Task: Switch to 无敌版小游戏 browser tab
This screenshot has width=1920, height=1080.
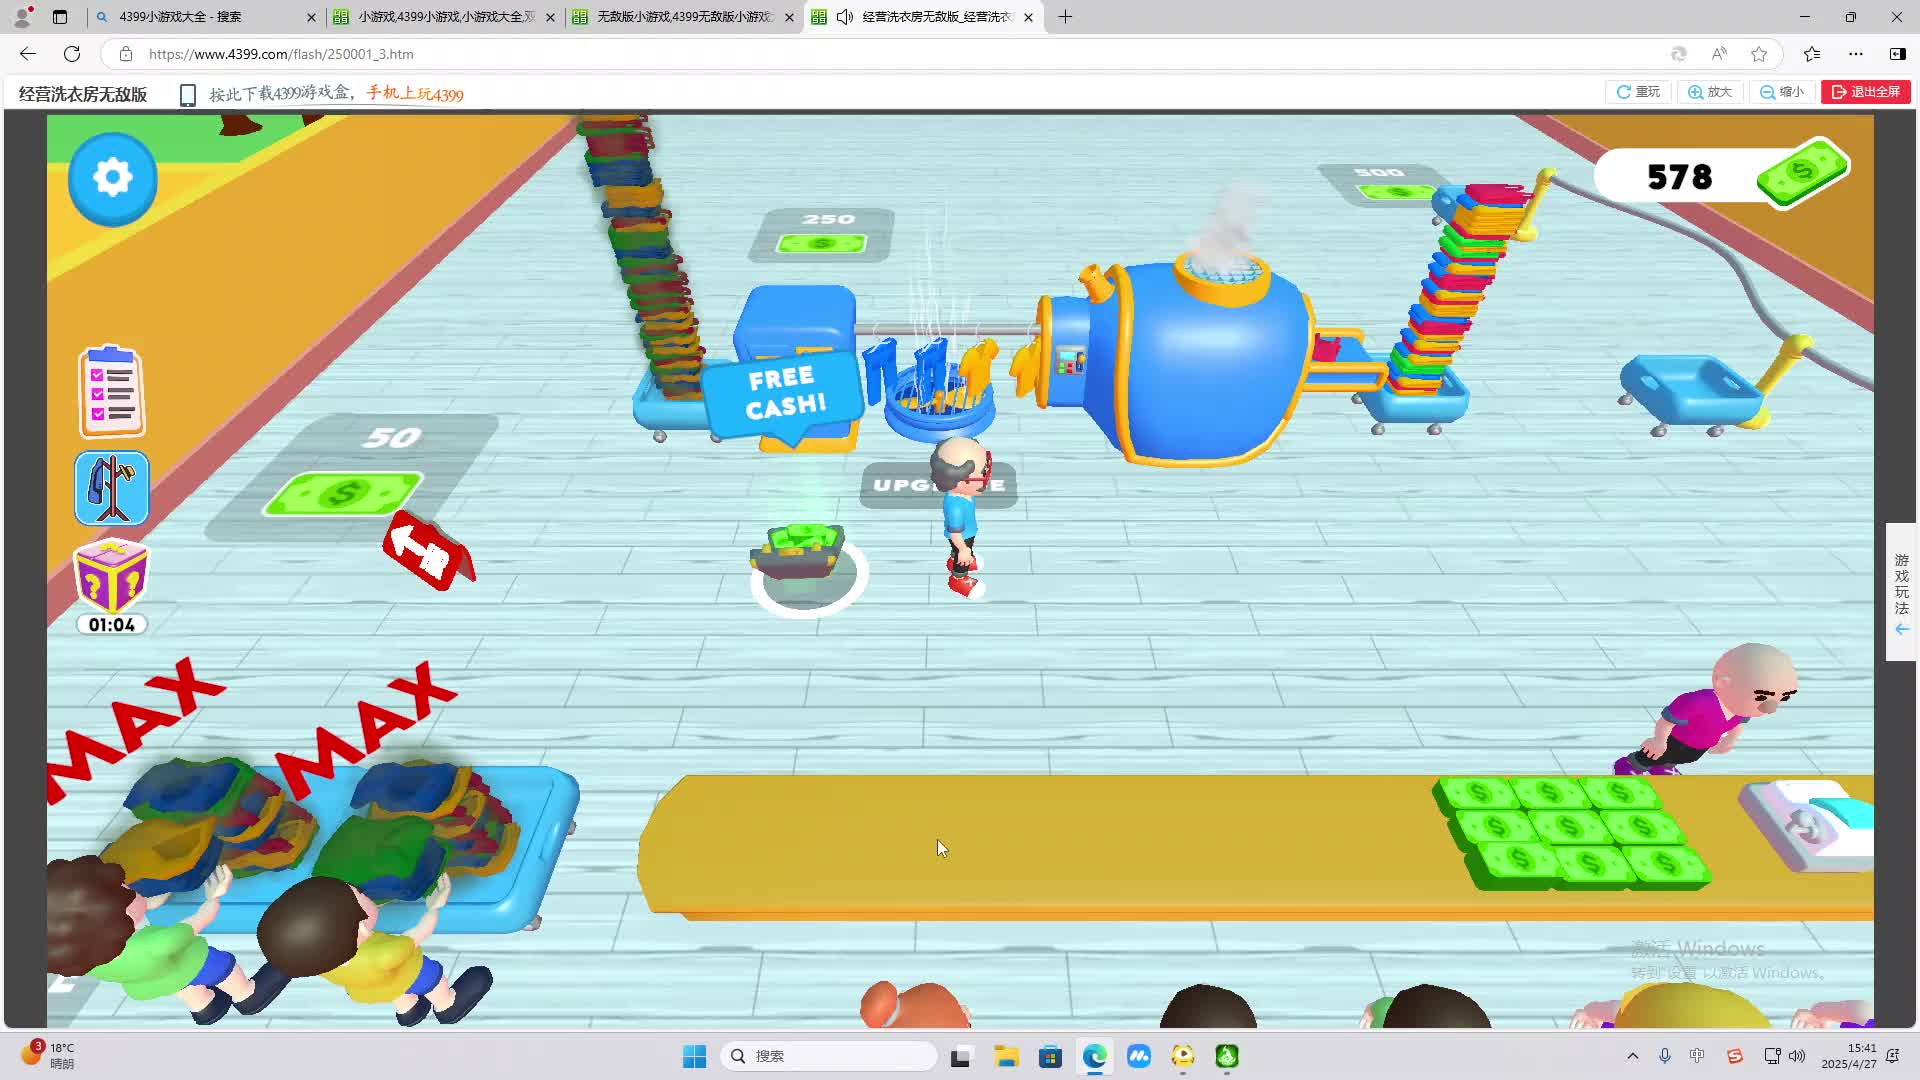Action: [x=684, y=17]
